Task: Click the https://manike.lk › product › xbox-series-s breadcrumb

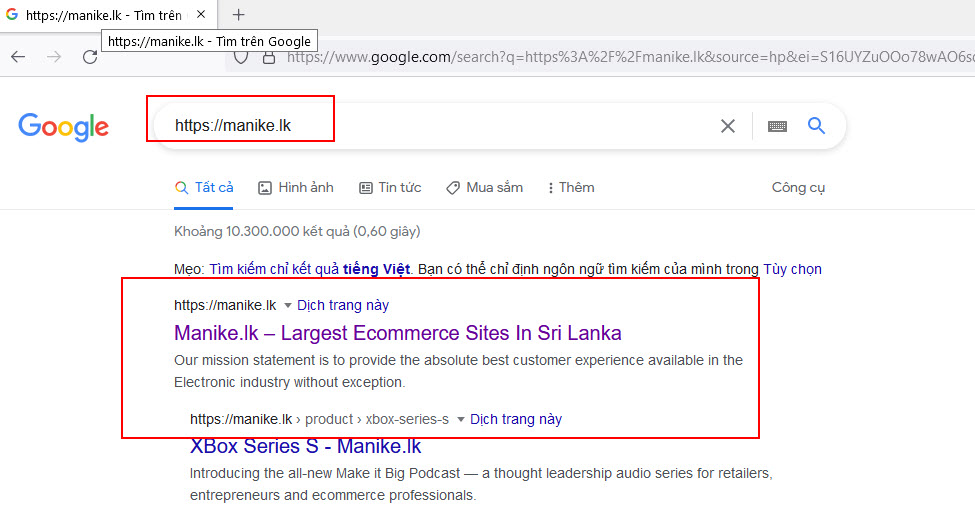Action: pos(320,420)
